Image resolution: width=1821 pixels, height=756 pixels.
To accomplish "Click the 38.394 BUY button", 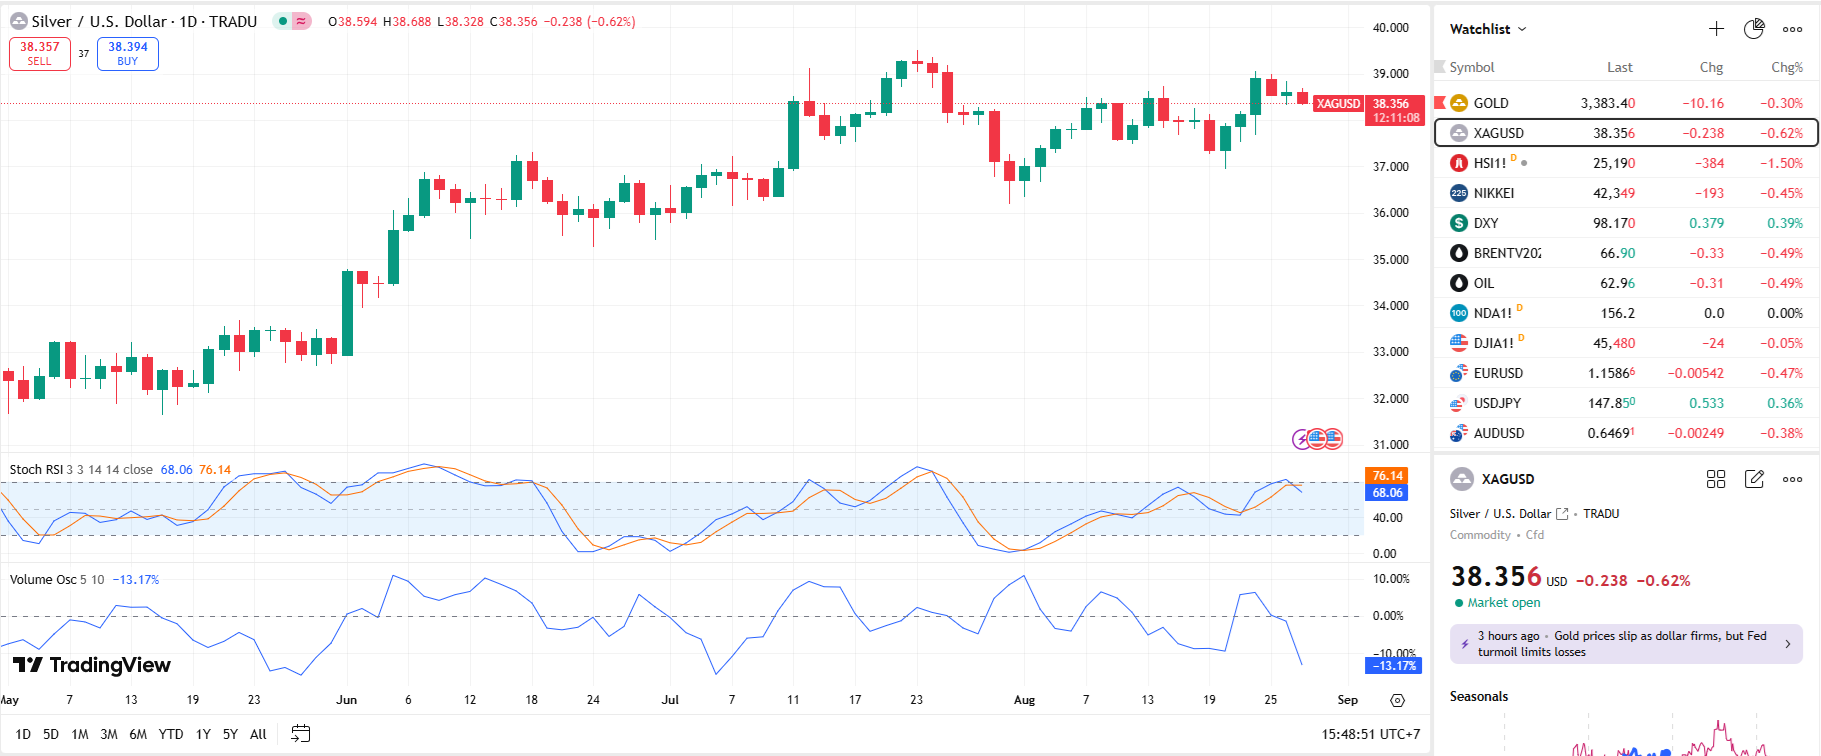I will tap(128, 54).
